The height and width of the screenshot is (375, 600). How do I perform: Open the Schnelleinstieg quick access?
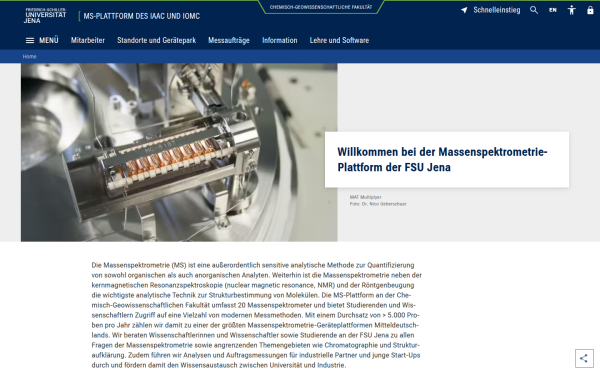click(496, 10)
